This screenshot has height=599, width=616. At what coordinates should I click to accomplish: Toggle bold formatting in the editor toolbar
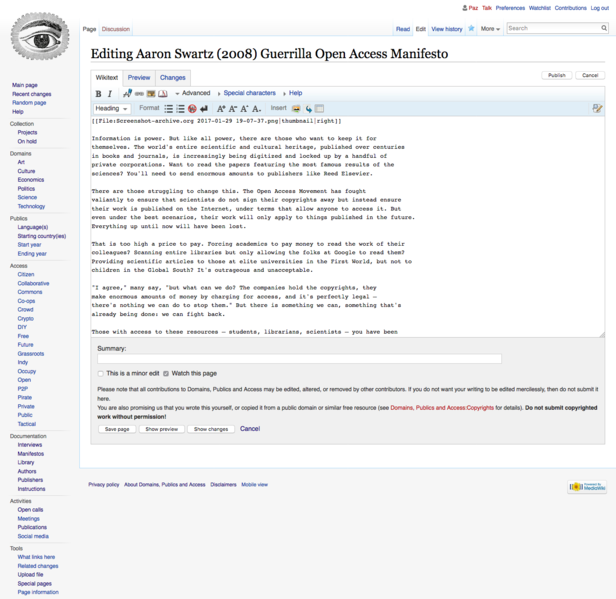pyautogui.click(x=98, y=93)
